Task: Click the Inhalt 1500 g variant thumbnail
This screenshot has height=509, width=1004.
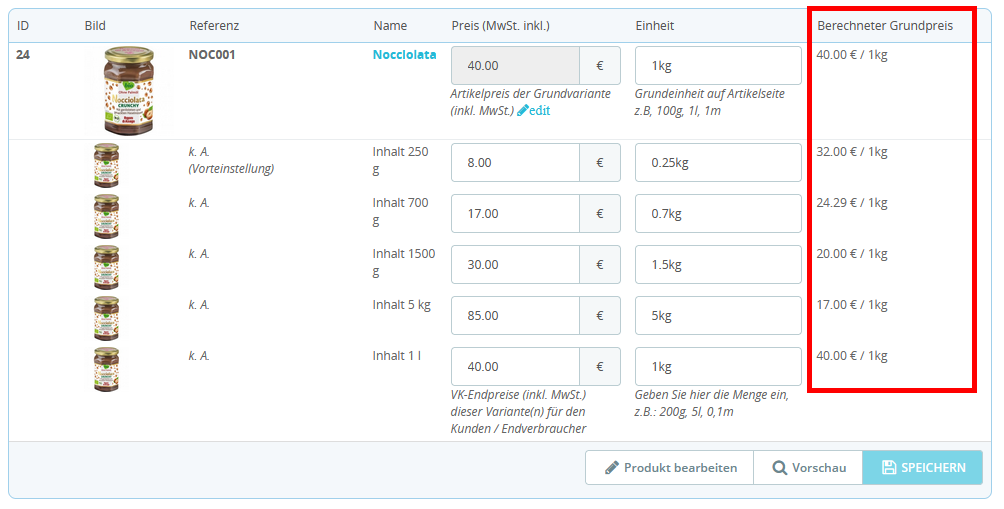Action: pyautogui.click(x=106, y=267)
